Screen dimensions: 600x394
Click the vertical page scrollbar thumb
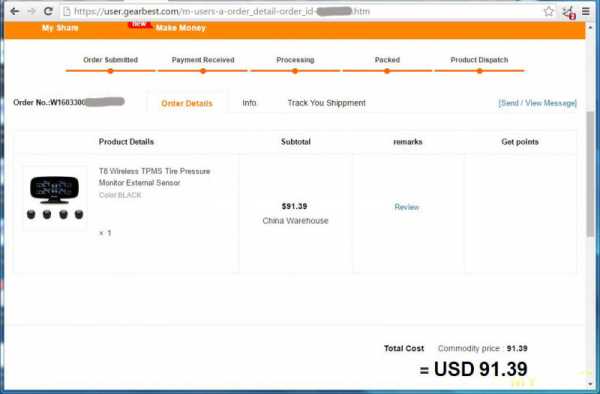(590, 174)
